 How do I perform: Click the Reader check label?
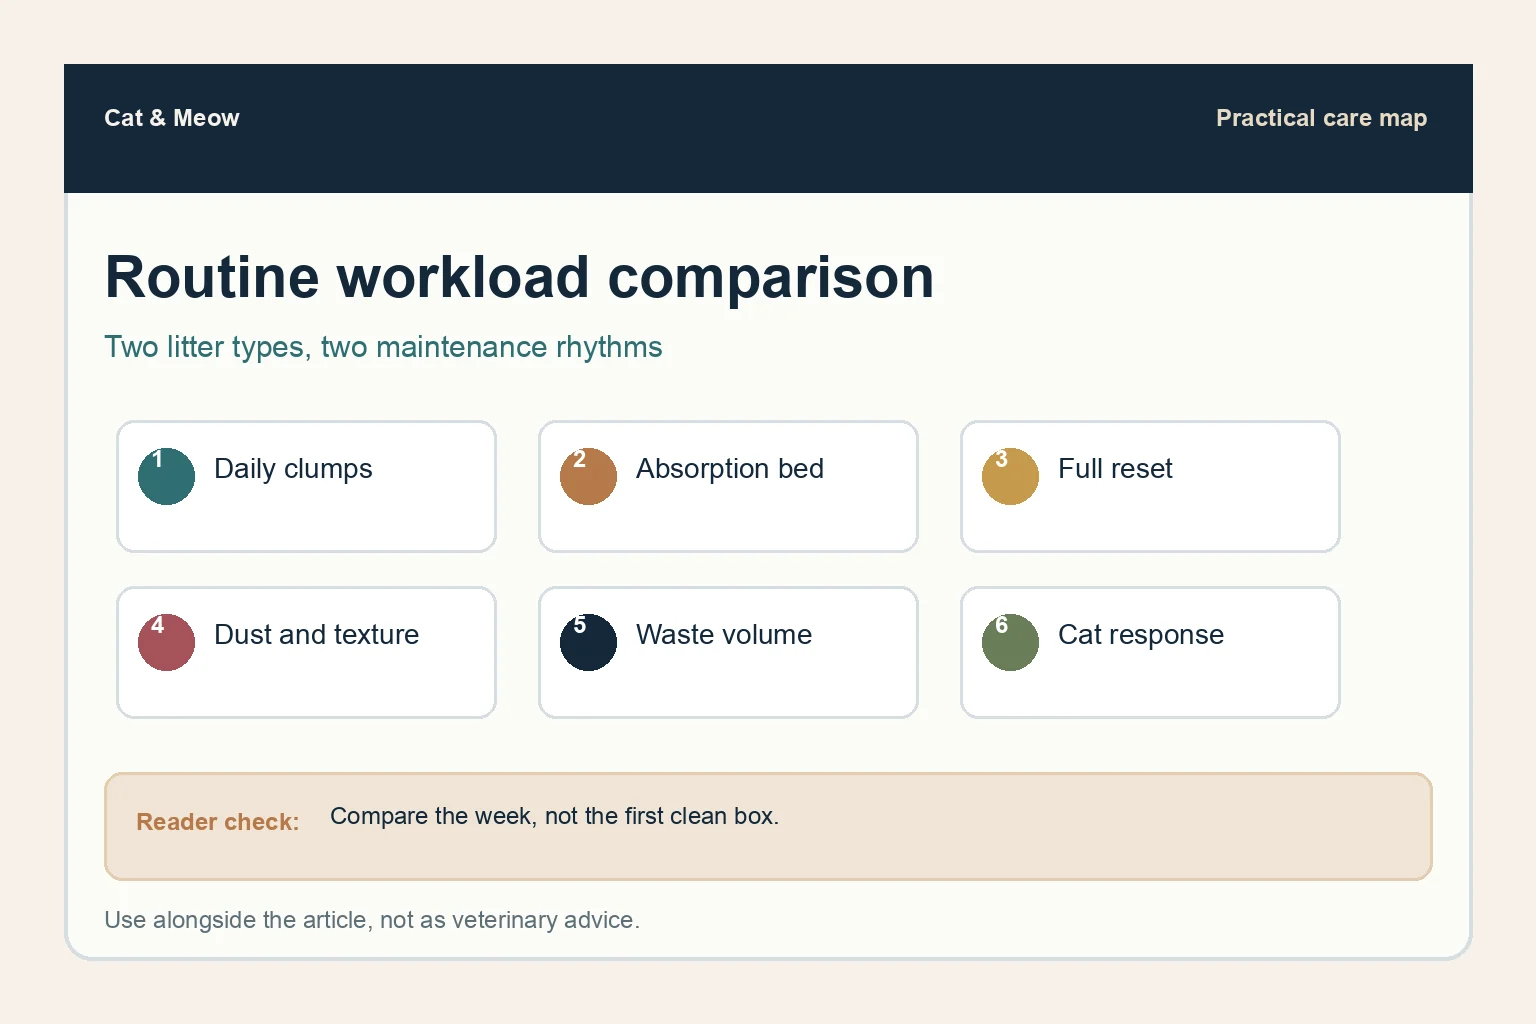coord(218,822)
